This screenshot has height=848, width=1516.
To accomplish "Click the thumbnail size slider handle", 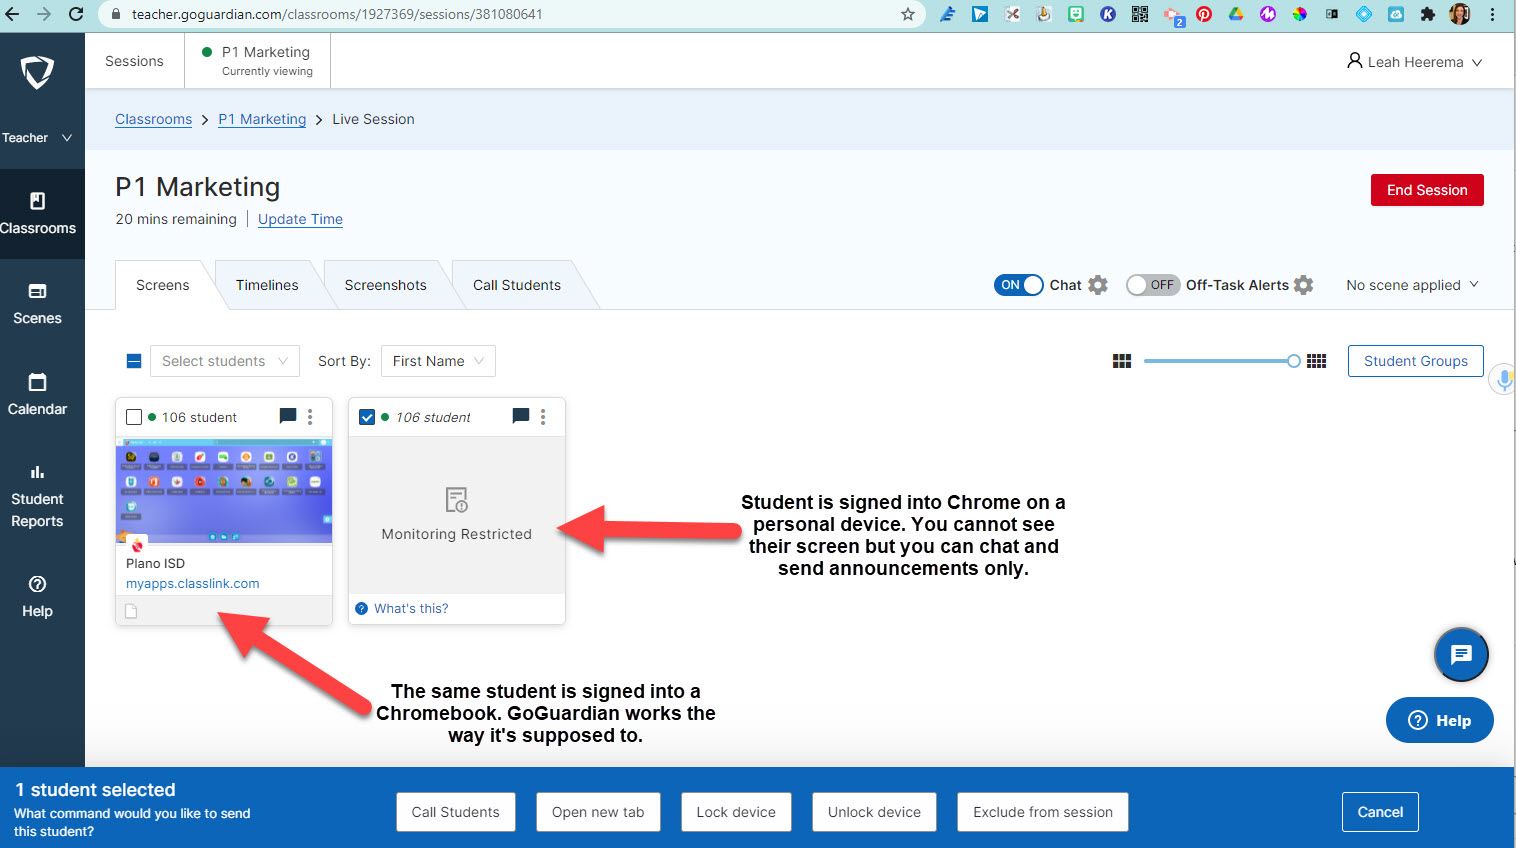I will pyautogui.click(x=1293, y=361).
